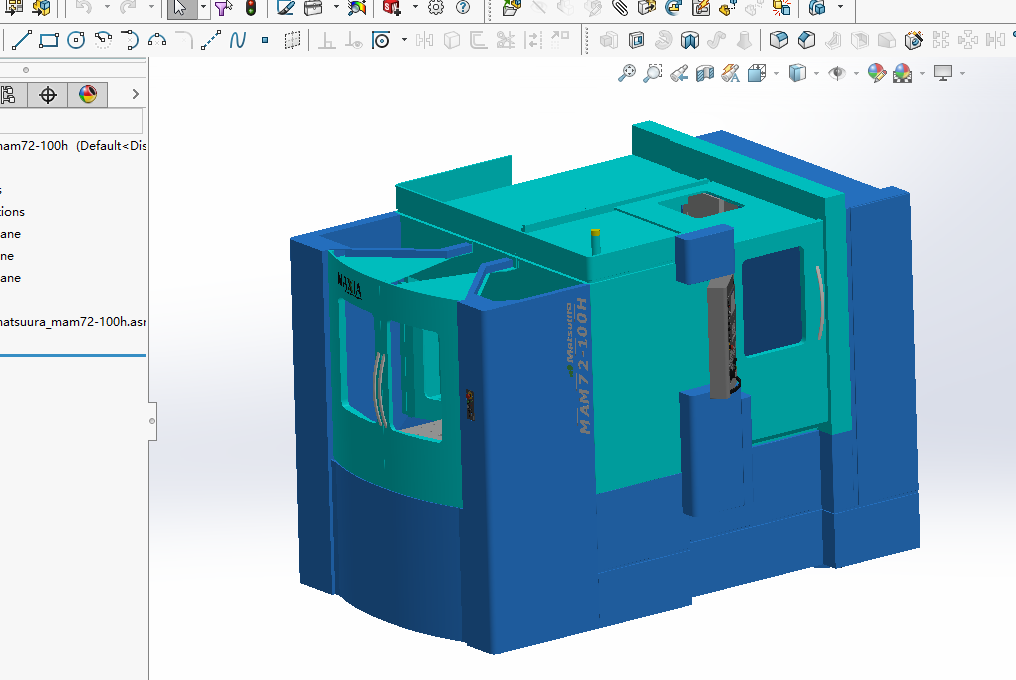Viewport: 1016px width, 680px height.
Task: Select the Corner Rectangle sketch tool
Action: [x=49, y=41]
